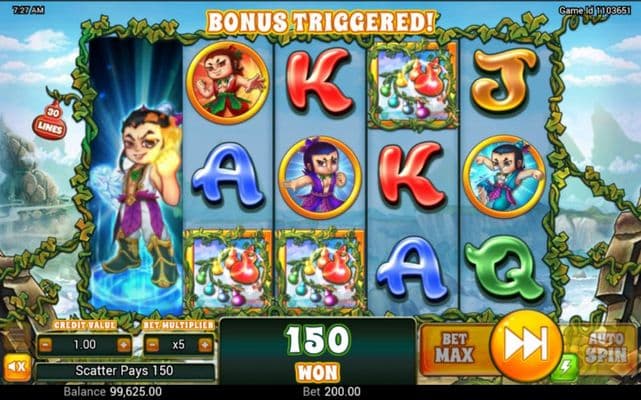The width and height of the screenshot is (641, 400).
Task: Select the top red K symbol
Action: click(x=319, y=81)
